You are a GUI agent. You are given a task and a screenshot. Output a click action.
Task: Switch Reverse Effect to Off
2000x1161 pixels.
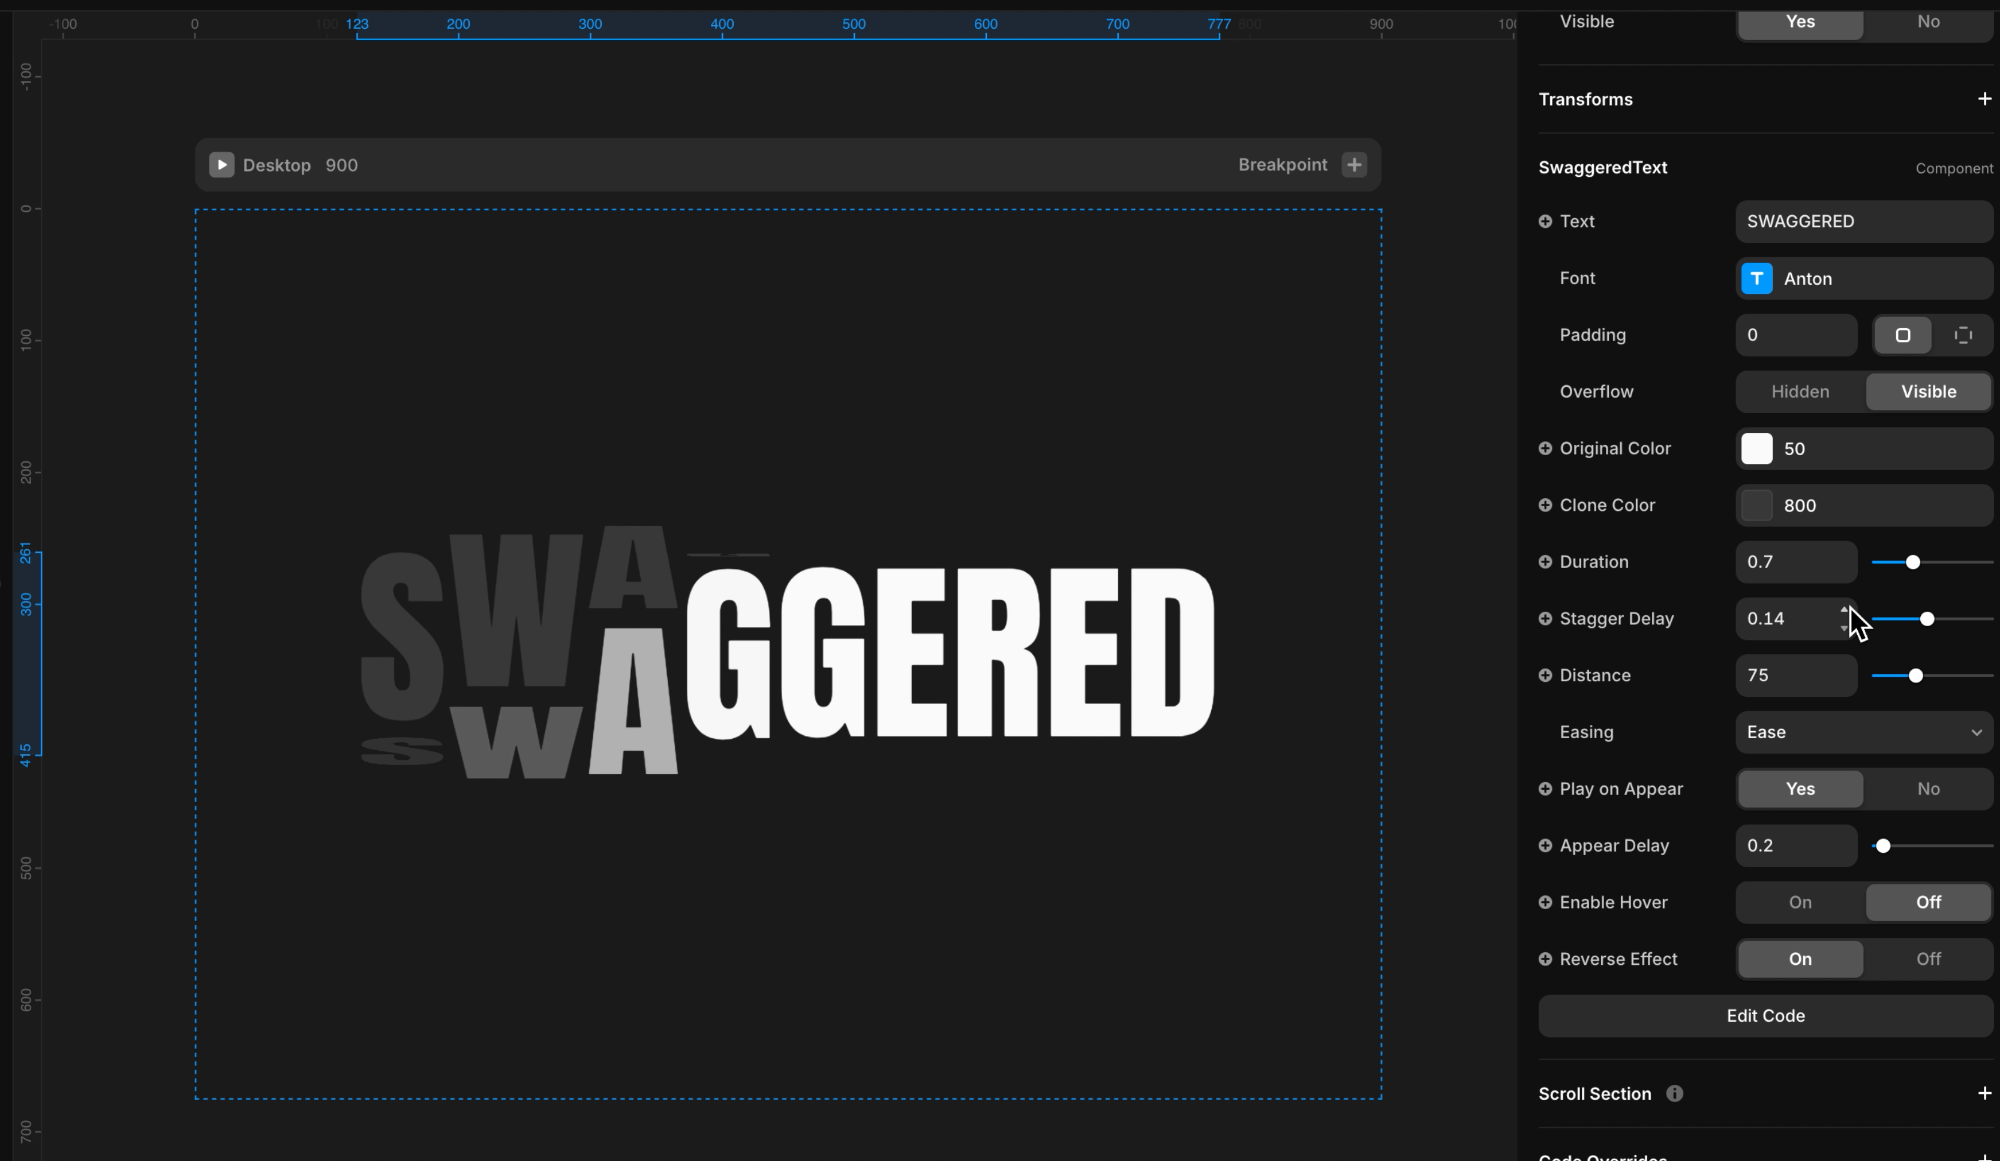pos(1928,959)
